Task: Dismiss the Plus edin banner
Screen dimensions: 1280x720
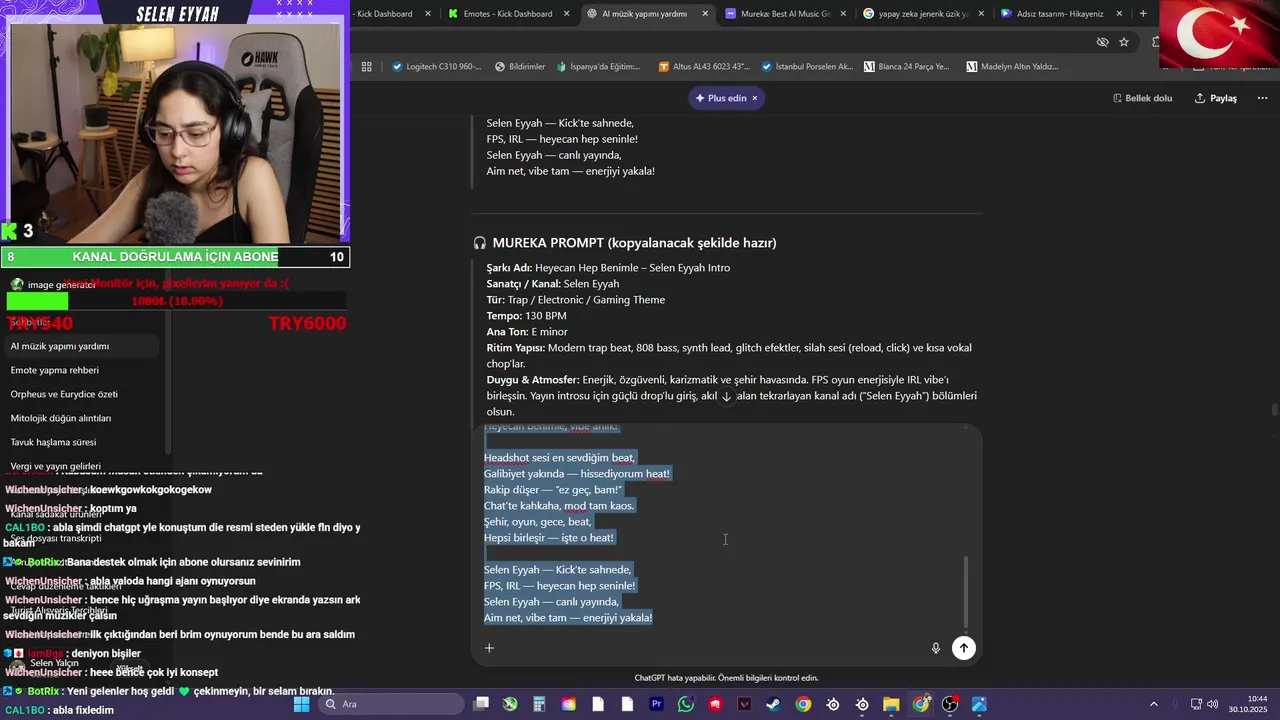Action: (755, 98)
